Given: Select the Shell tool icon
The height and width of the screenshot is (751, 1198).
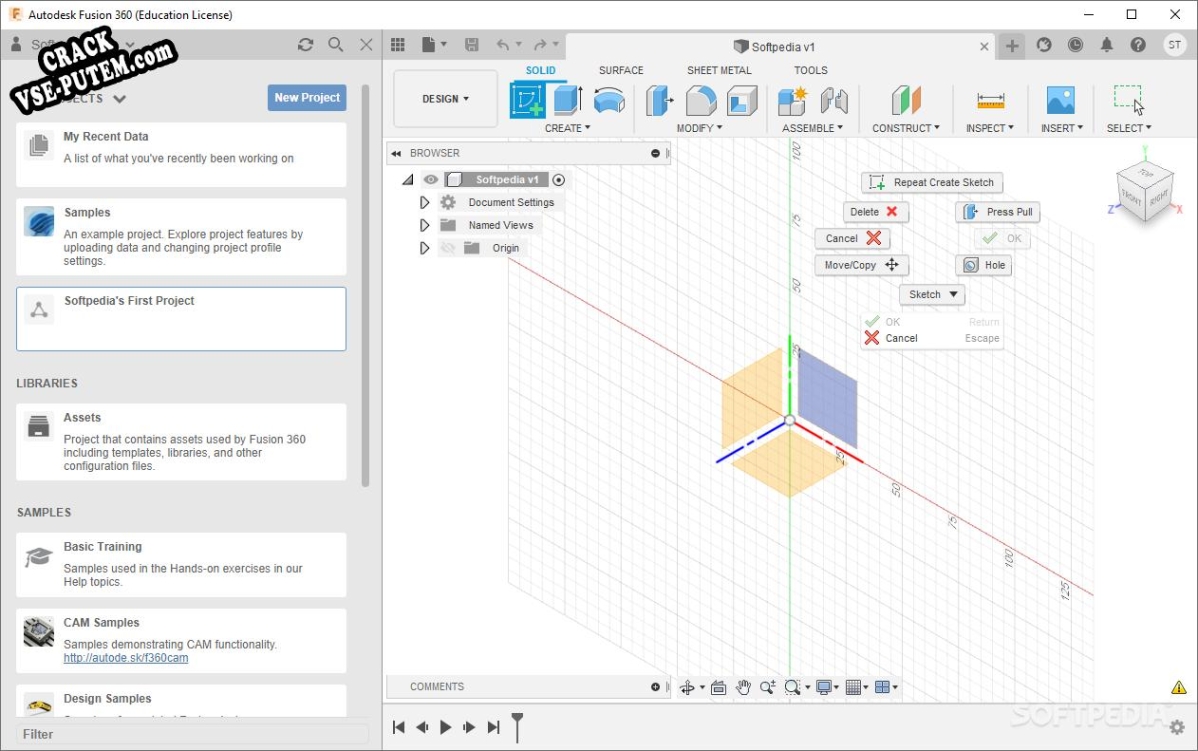Looking at the screenshot, I should [742, 100].
